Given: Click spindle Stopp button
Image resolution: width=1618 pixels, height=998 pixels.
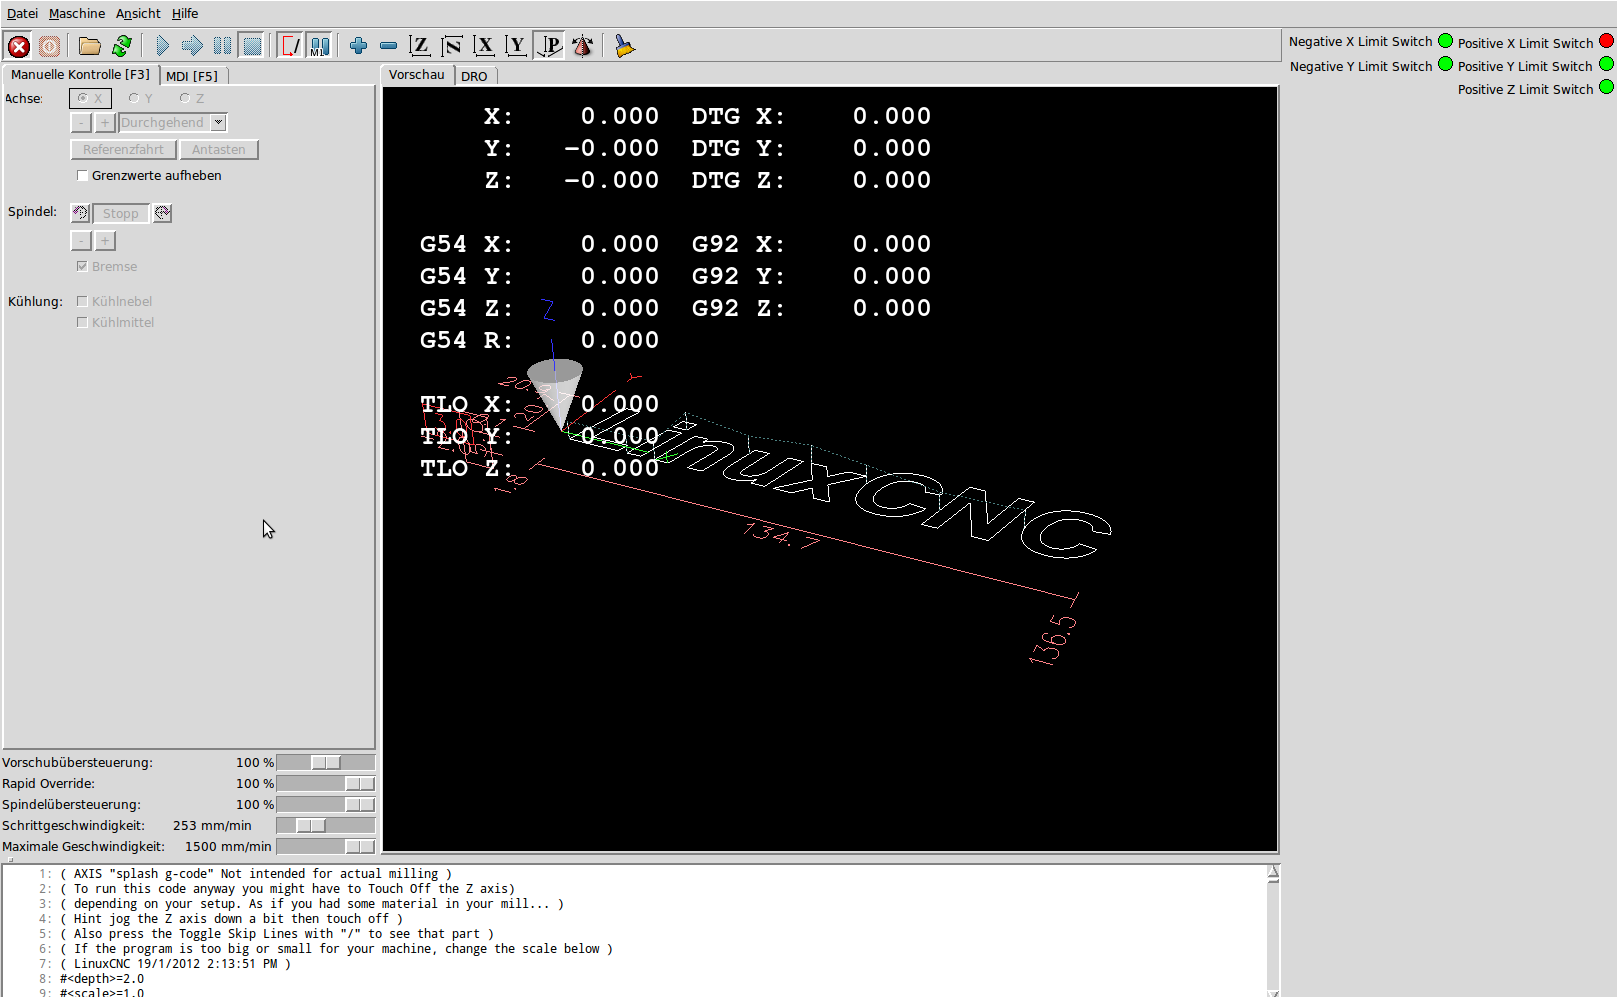Looking at the screenshot, I should (121, 213).
